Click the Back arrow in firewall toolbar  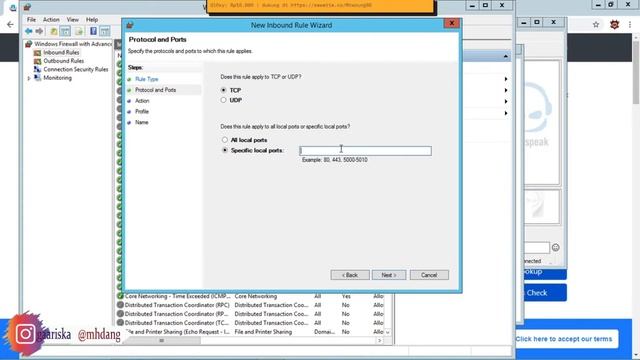[x=29, y=31]
